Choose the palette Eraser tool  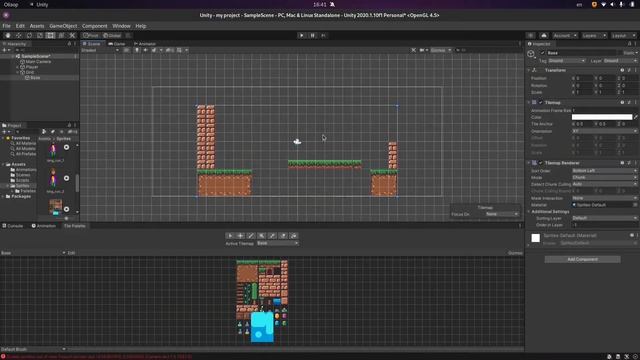pyautogui.click(x=283, y=236)
